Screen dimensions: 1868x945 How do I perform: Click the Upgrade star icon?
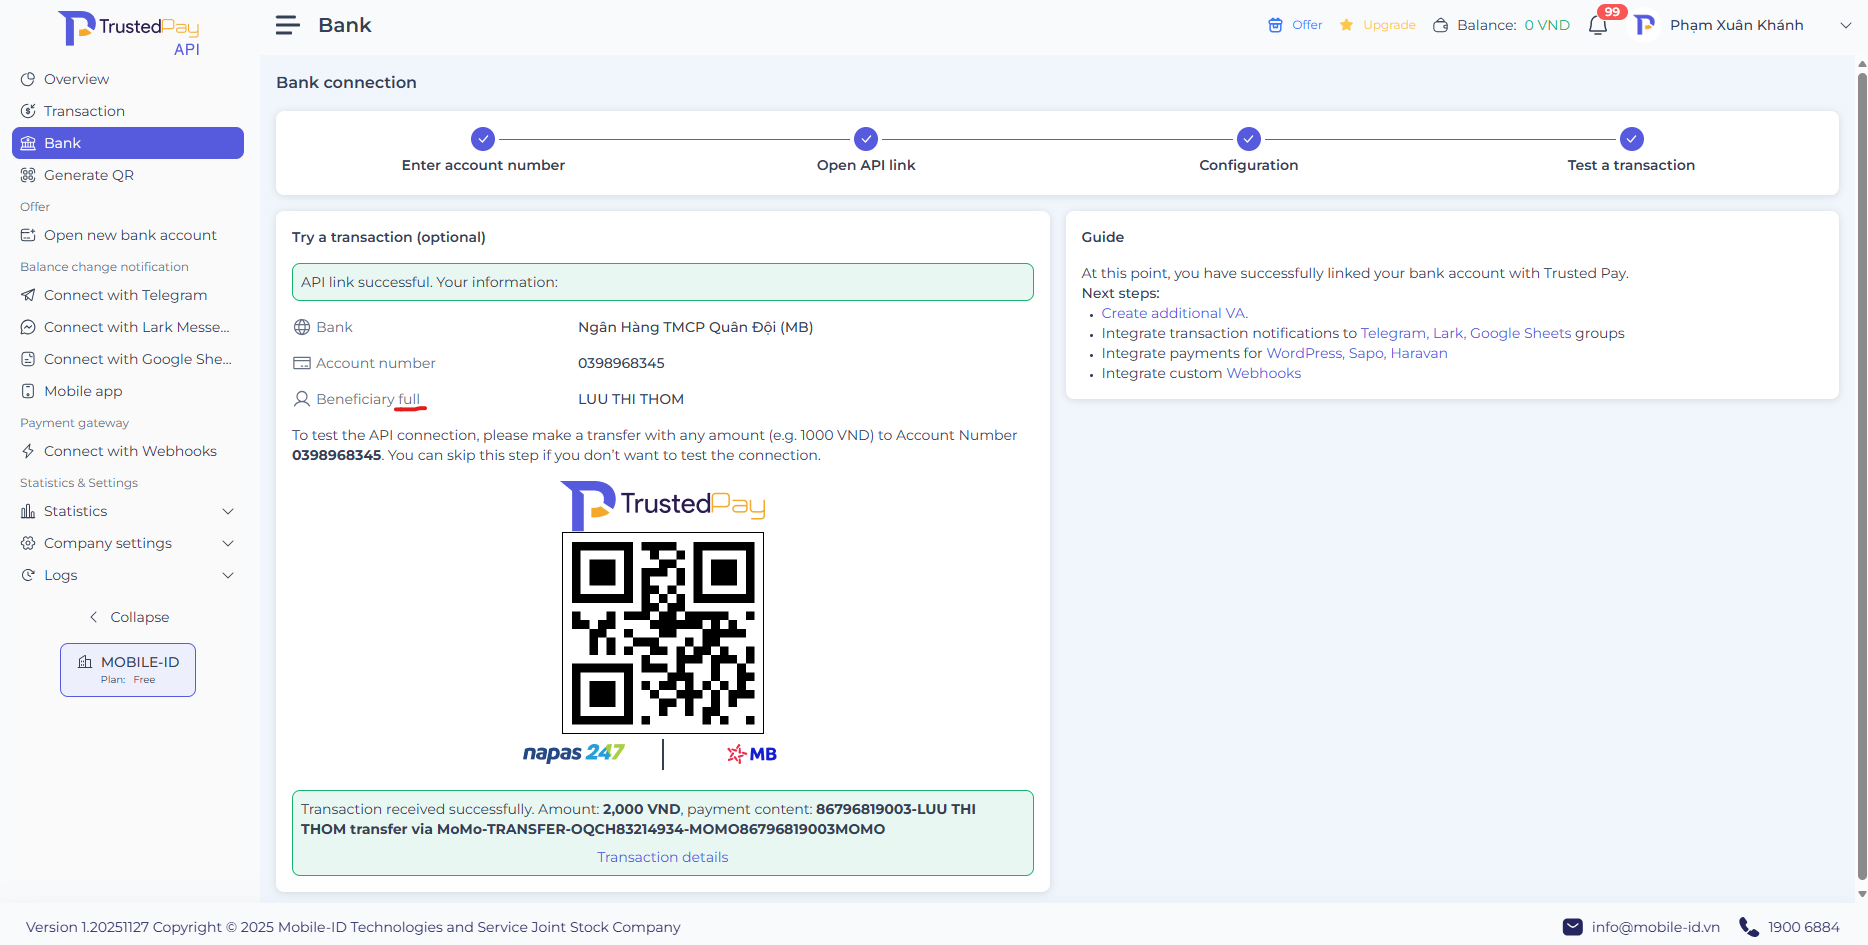coord(1347,25)
